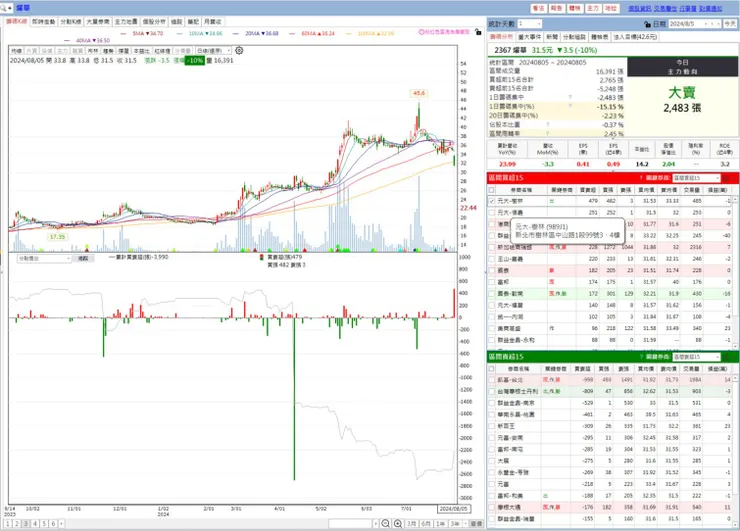Click the 重選 button at bottom right

coord(477,523)
